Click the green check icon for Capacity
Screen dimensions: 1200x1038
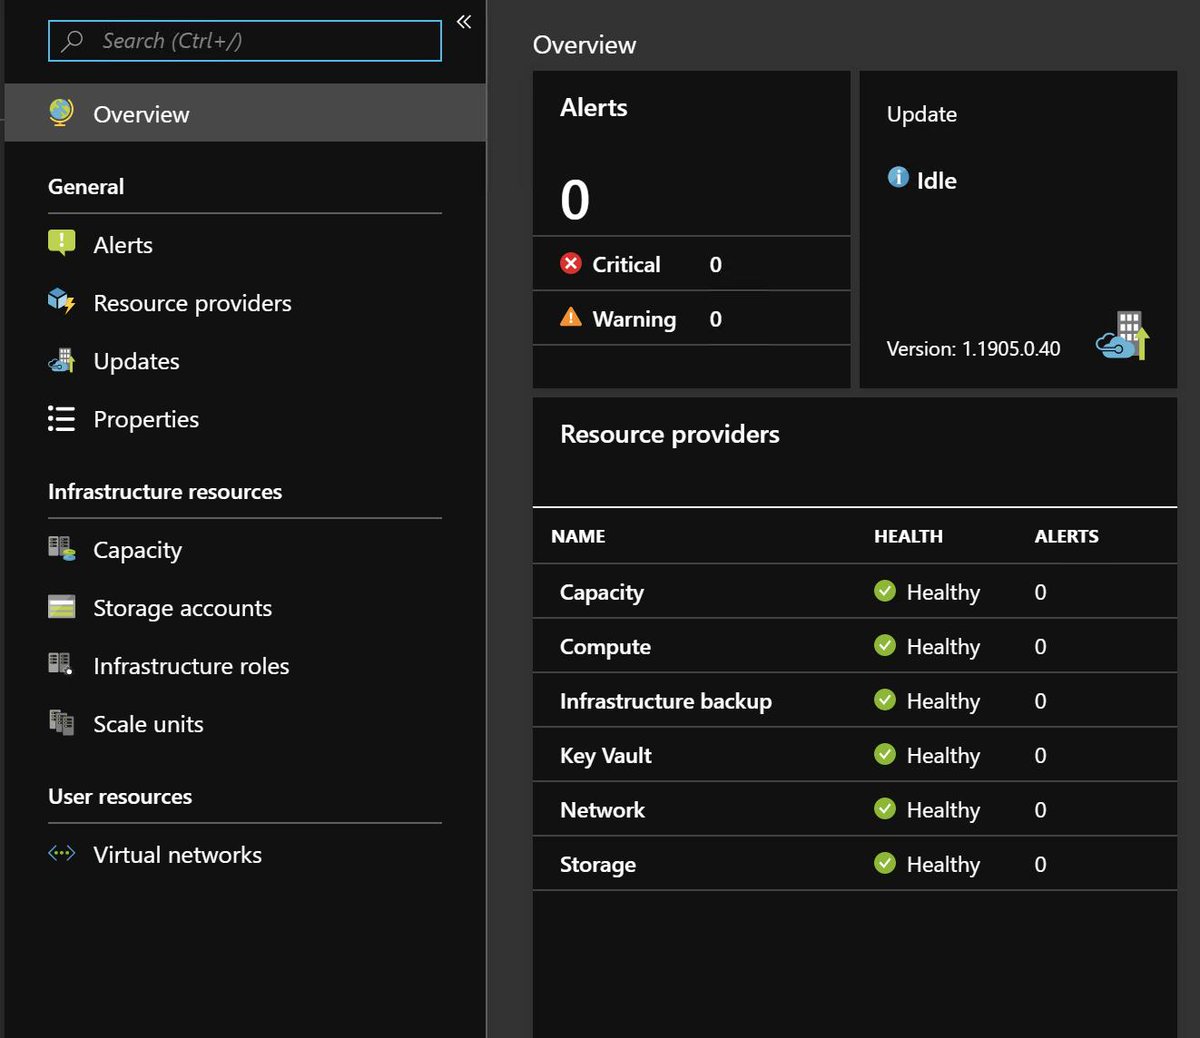[x=885, y=591]
